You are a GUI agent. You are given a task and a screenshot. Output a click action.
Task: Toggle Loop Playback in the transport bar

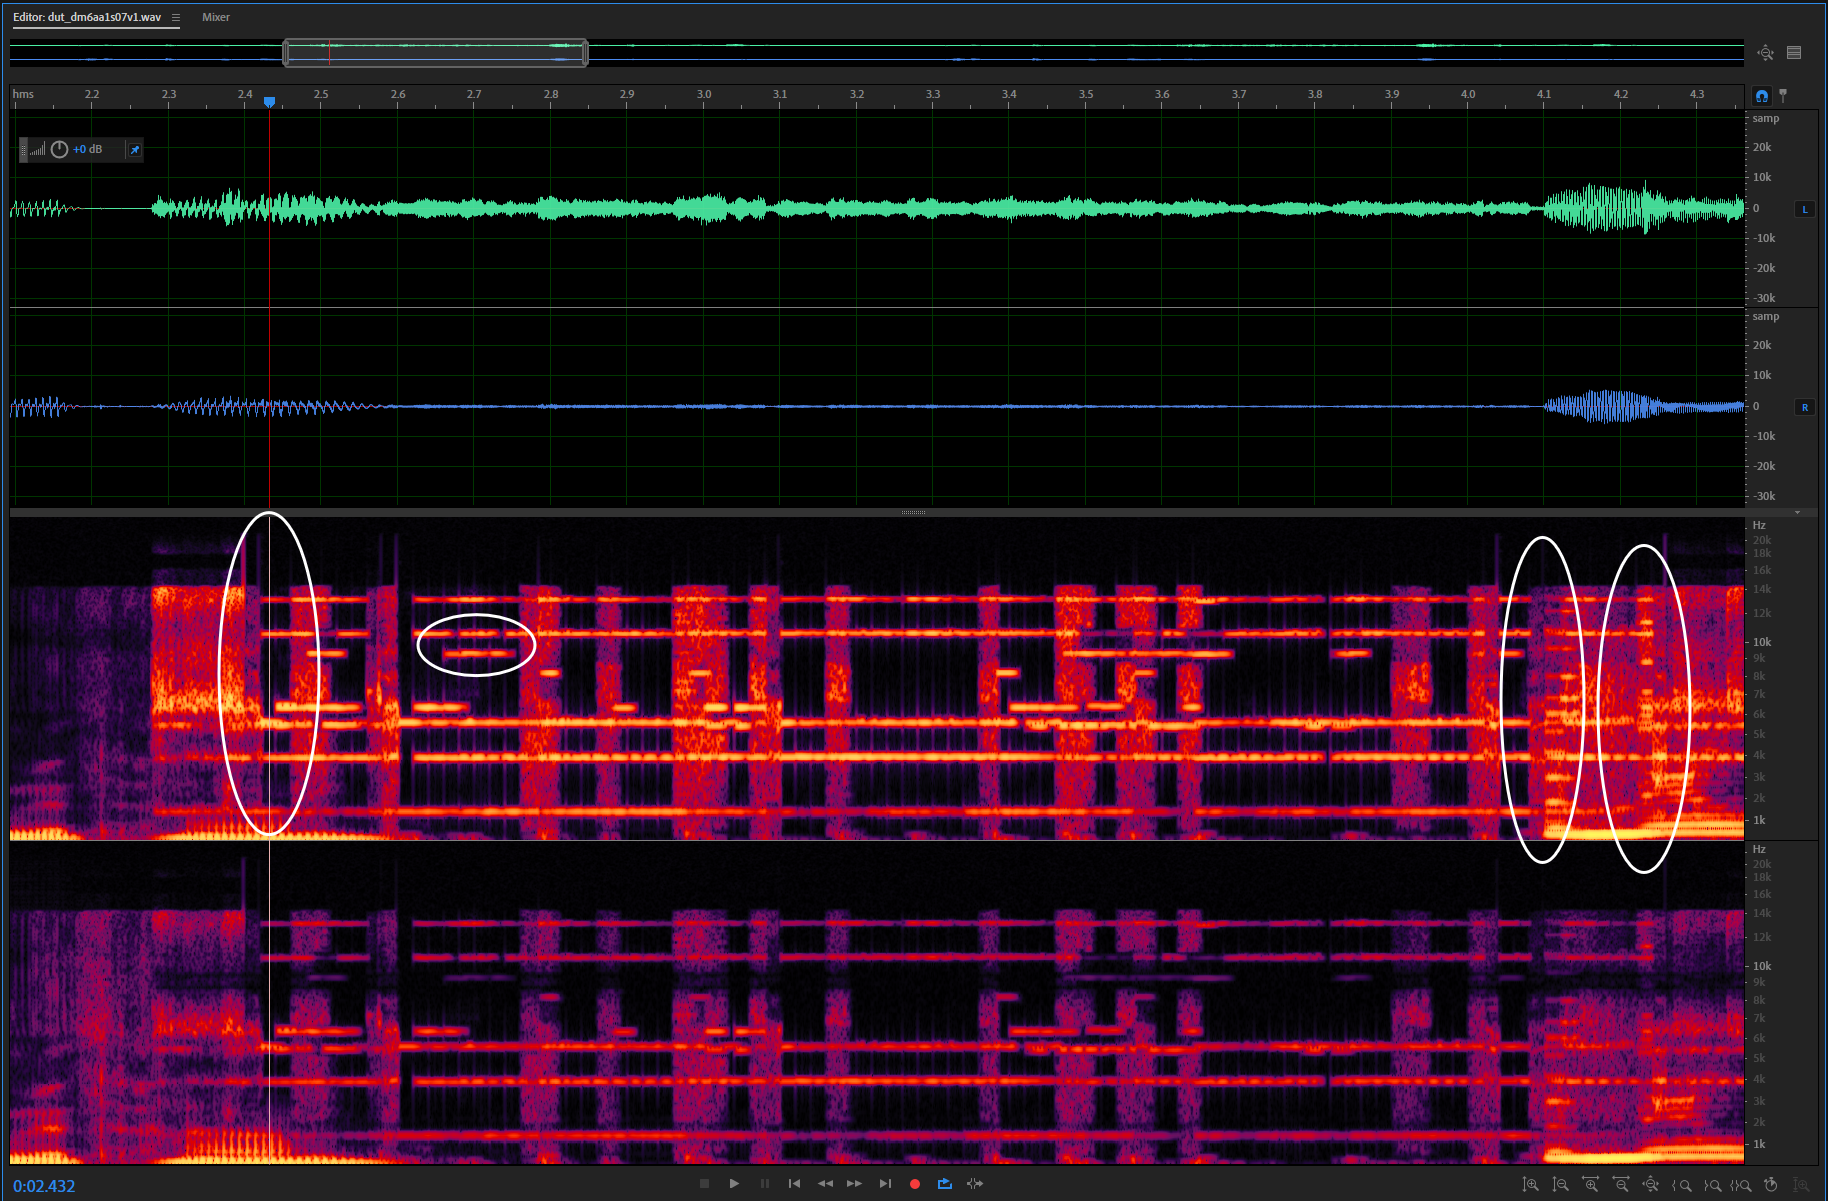(944, 1184)
